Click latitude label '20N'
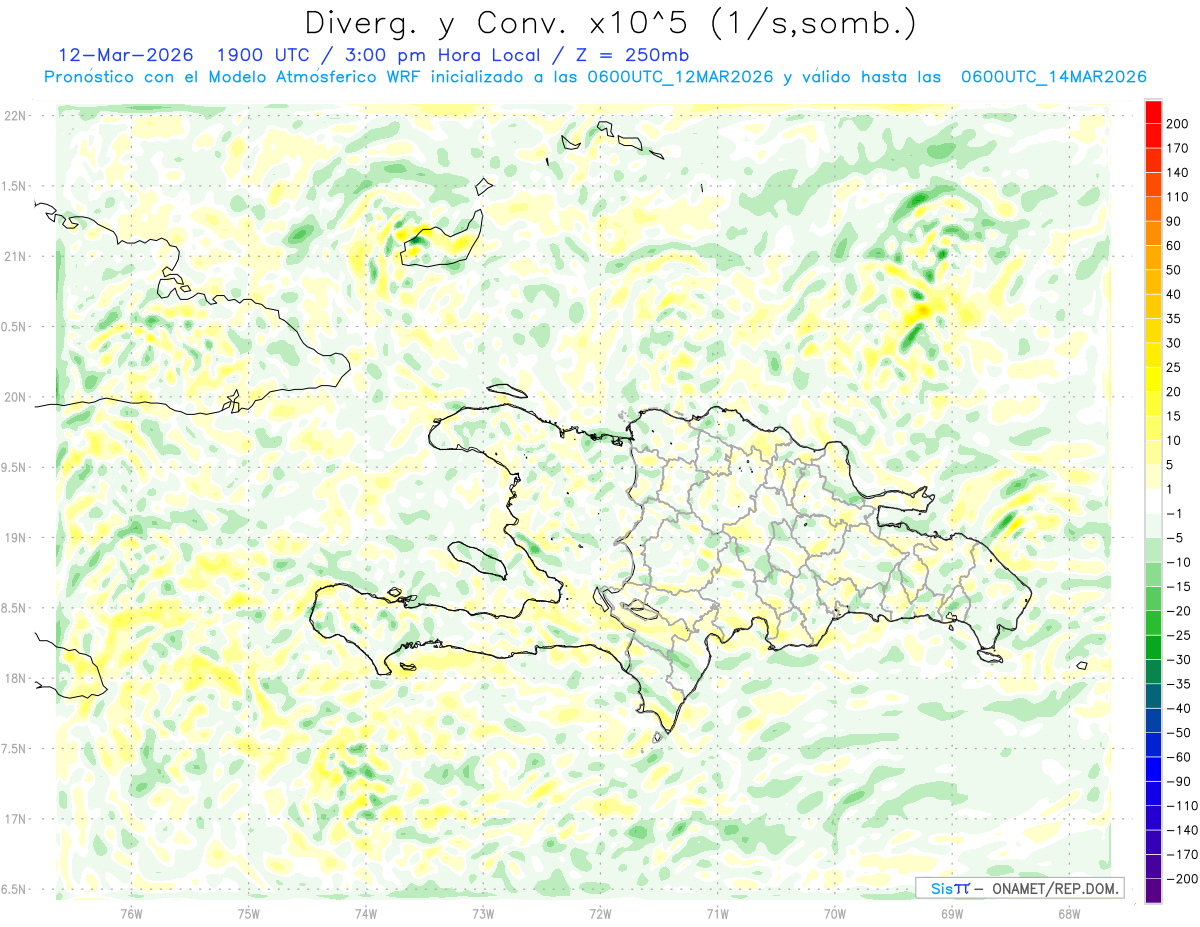Screen dimensions: 1200x927 [14, 397]
